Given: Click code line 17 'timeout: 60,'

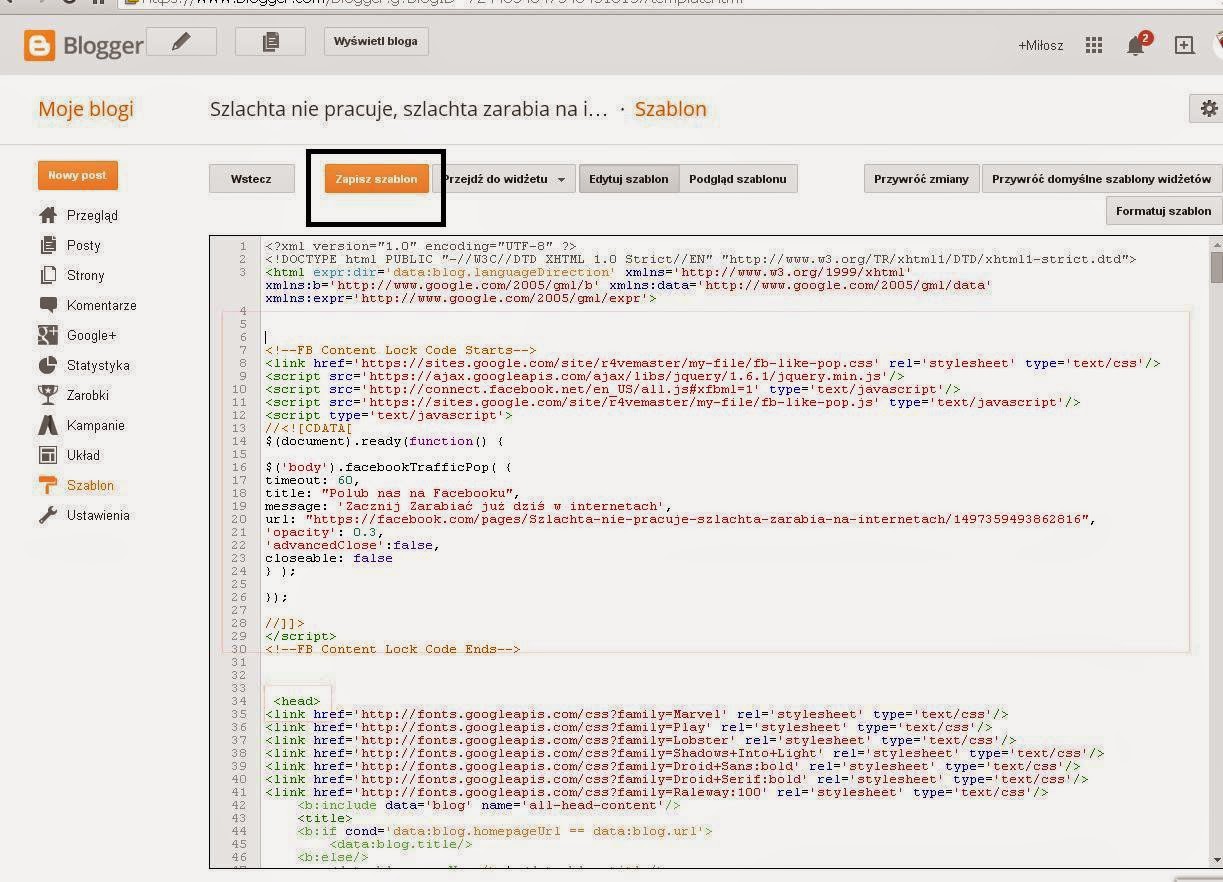Looking at the screenshot, I should [x=312, y=480].
